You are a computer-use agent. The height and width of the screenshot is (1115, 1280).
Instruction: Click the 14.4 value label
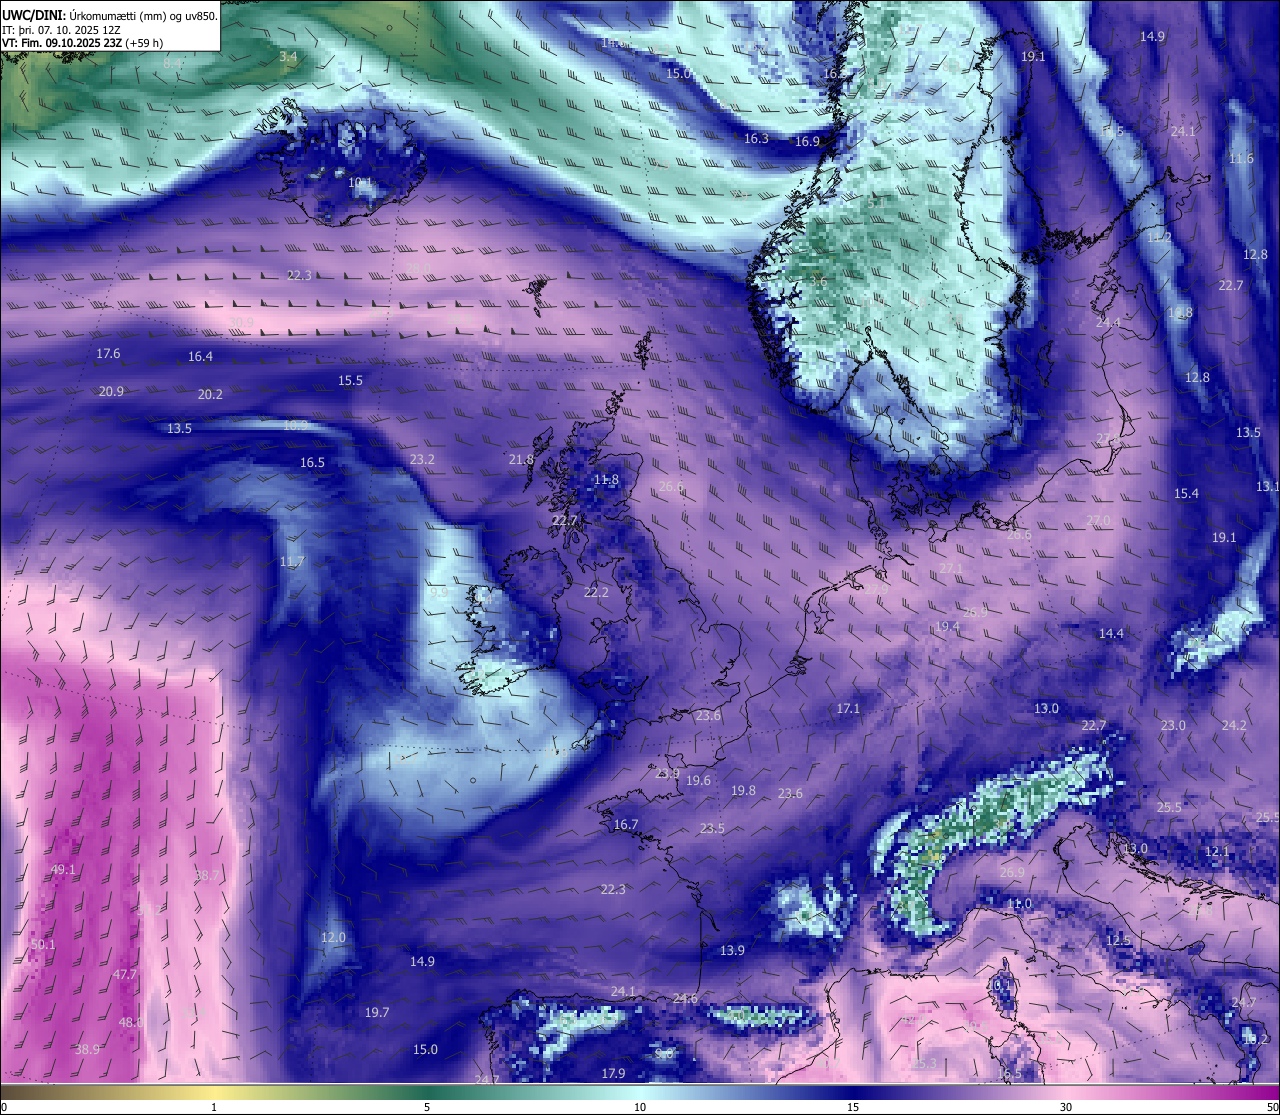pyautogui.click(x=1111, y=634)
